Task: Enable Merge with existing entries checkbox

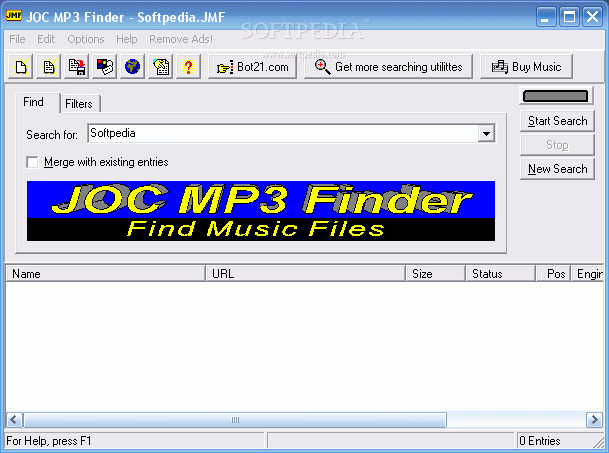Action: coord(32,162)
